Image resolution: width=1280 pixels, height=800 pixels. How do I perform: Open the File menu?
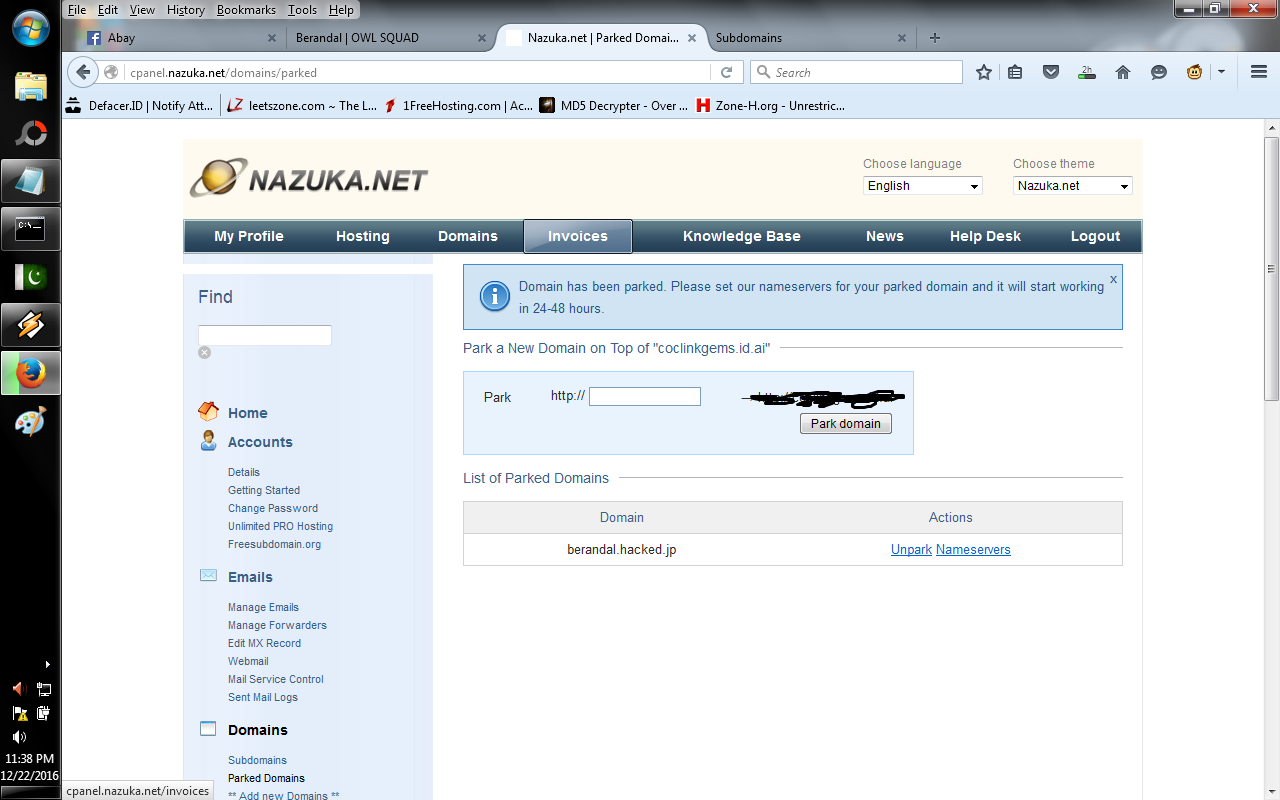coord(77,10)
